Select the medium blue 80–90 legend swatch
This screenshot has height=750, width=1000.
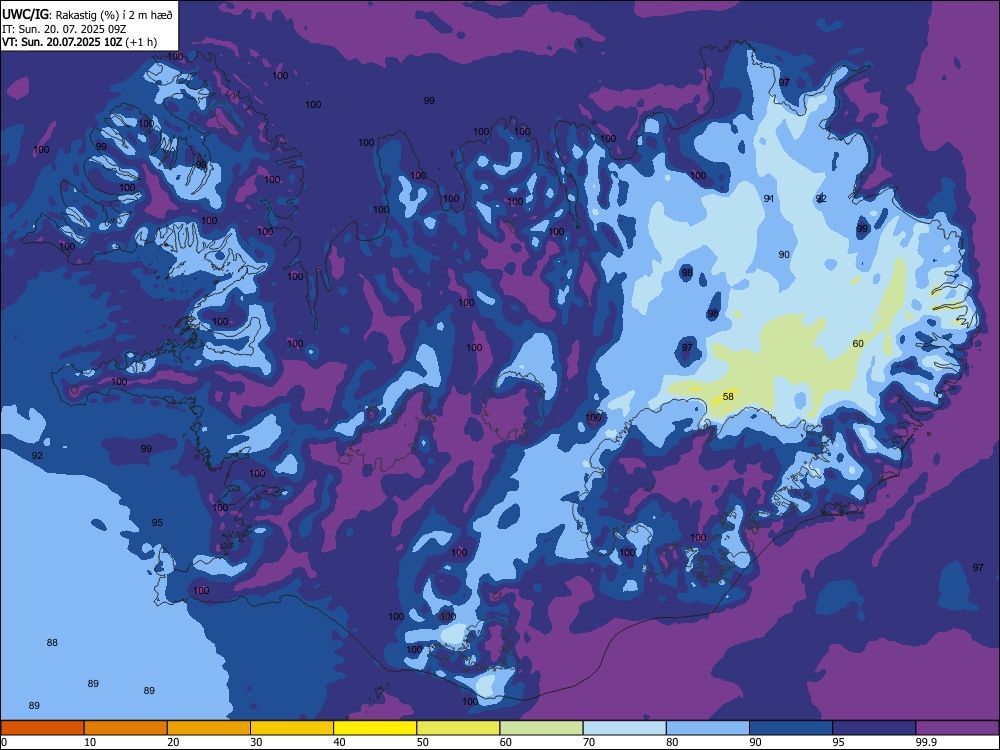(x=708, y=728)
